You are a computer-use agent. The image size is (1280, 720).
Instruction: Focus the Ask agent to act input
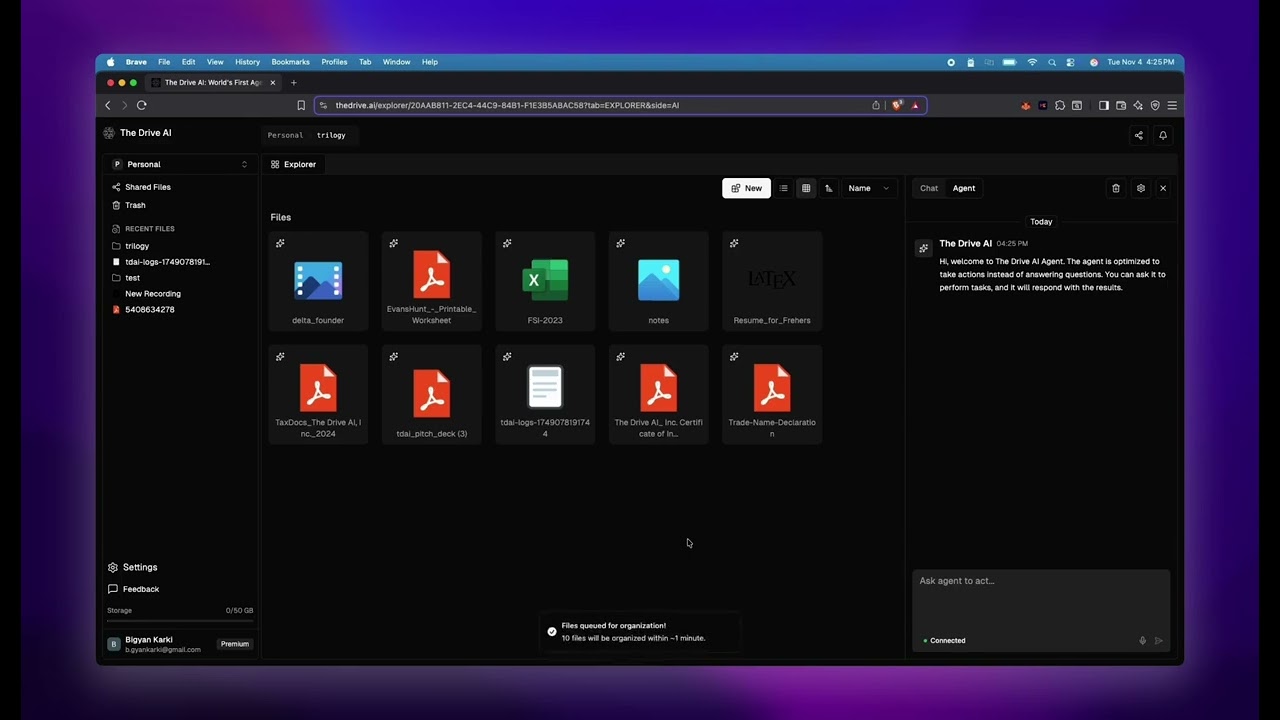click(1041, 600)
